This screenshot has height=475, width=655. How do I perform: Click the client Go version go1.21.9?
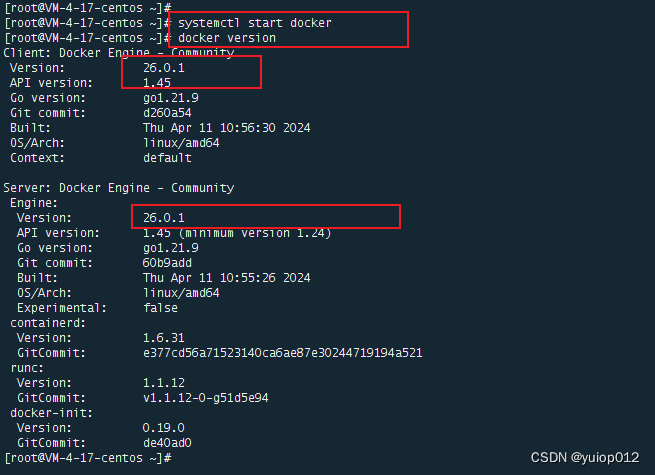pyautogui.click(x=171, y=98)
